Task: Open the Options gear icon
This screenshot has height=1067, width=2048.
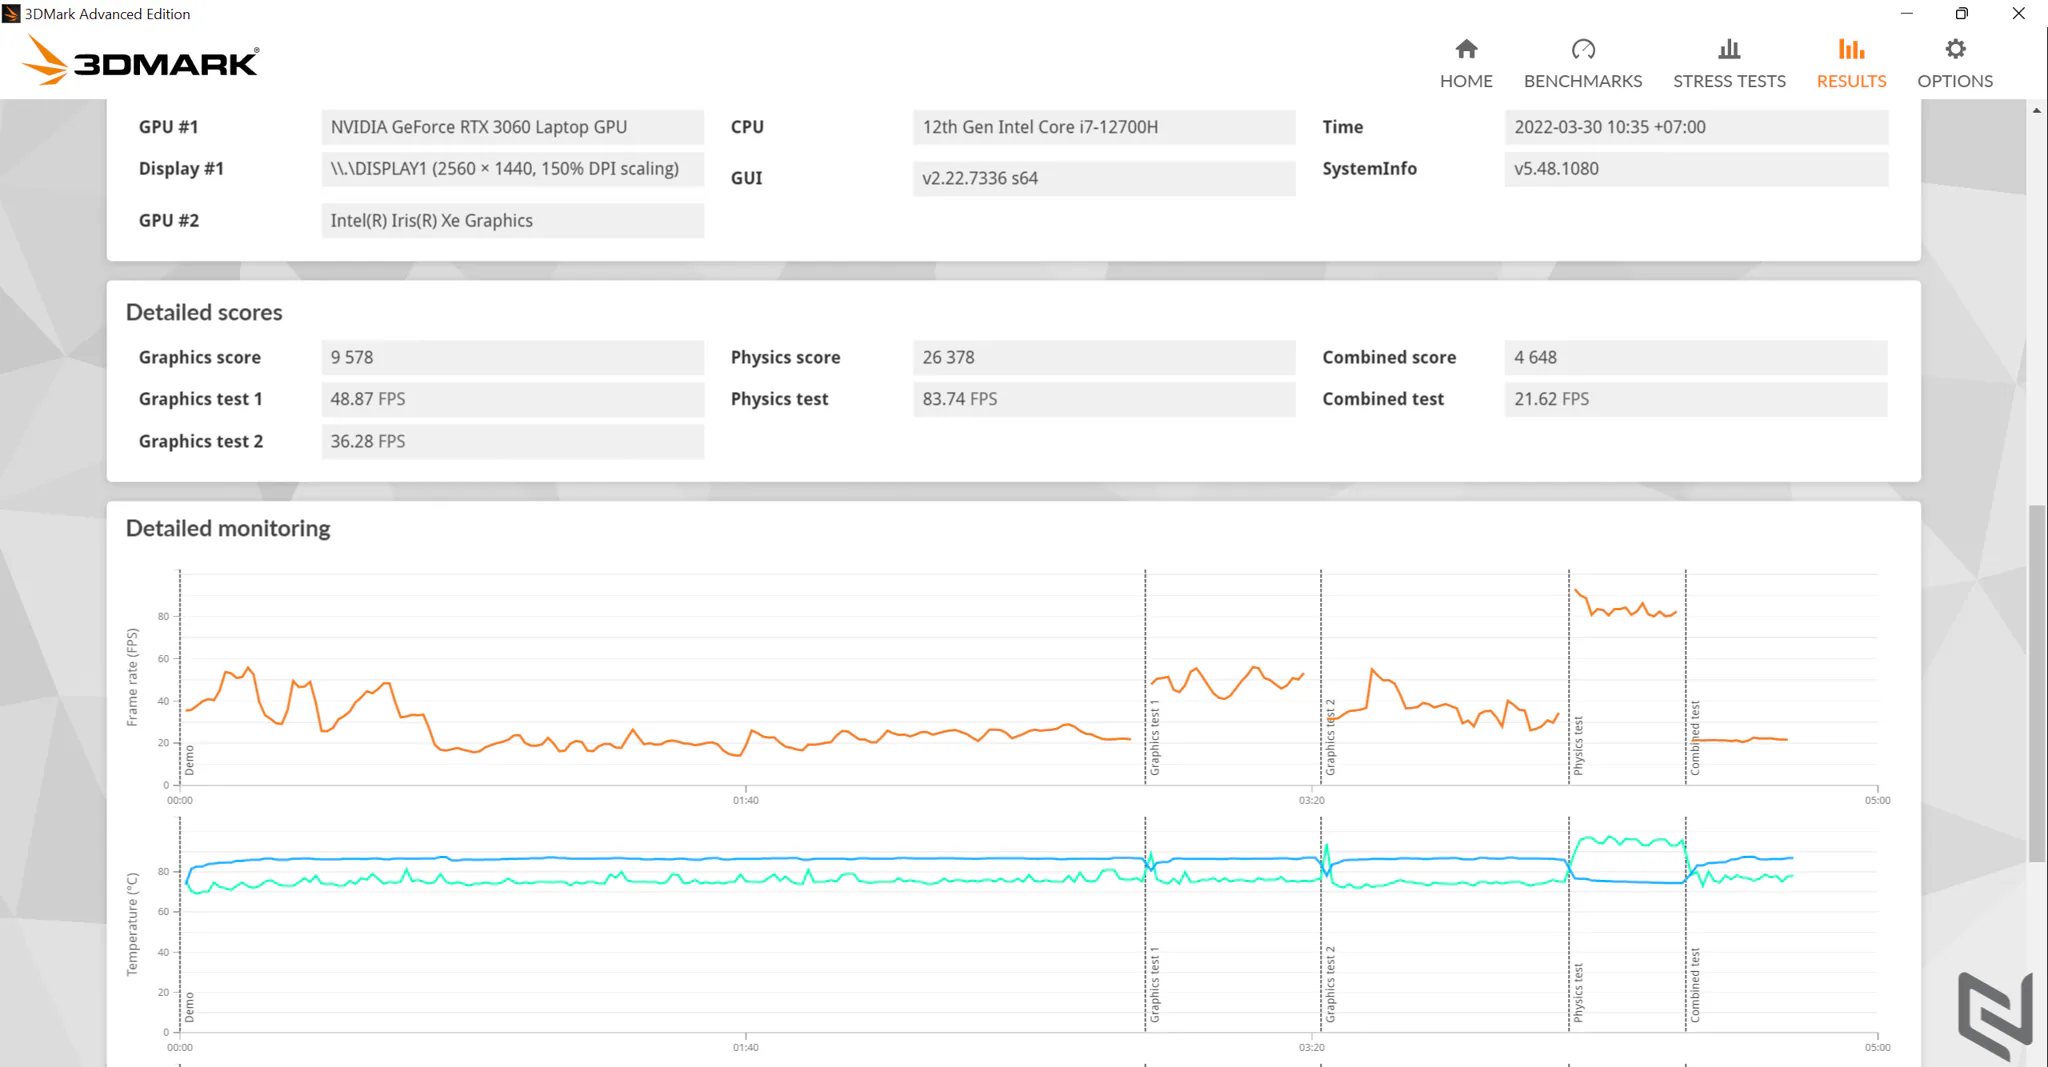Action: [1955, 49]
